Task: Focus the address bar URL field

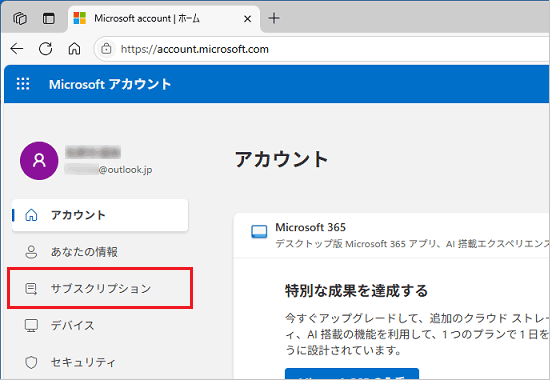Action: pos(321,49)
